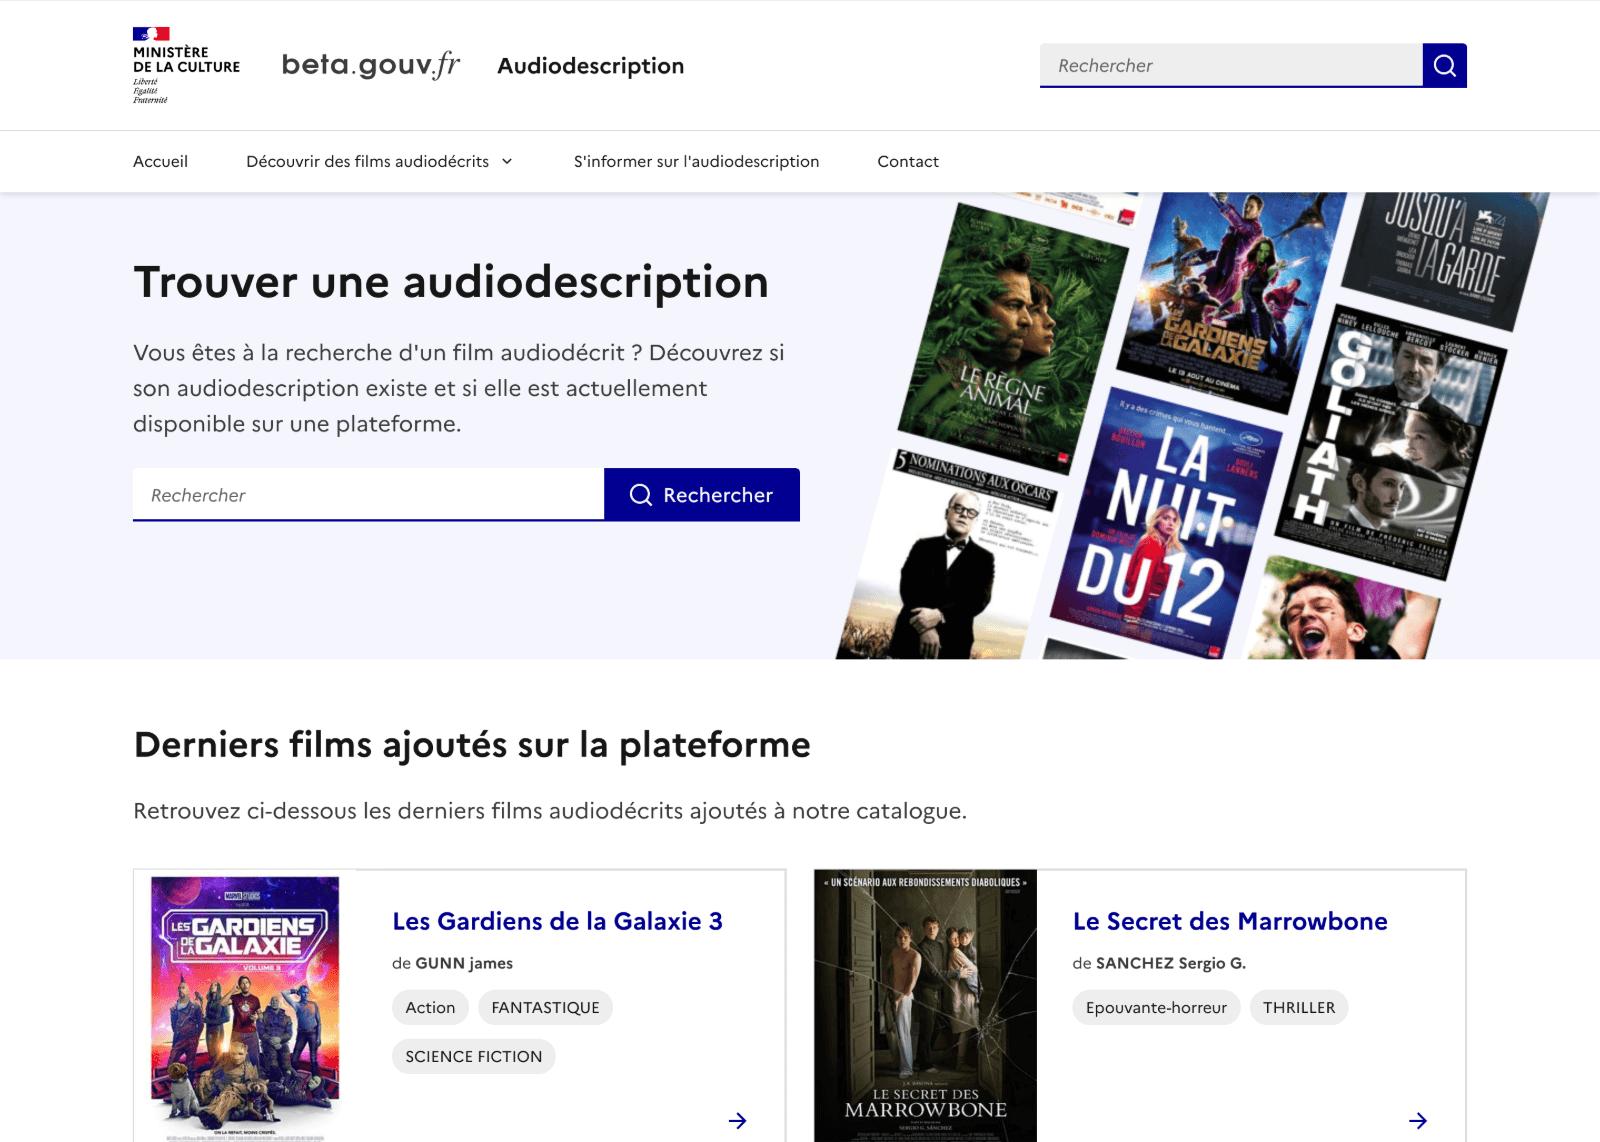Select the Epouvante-horreur genre tag

(1156, 1008)
